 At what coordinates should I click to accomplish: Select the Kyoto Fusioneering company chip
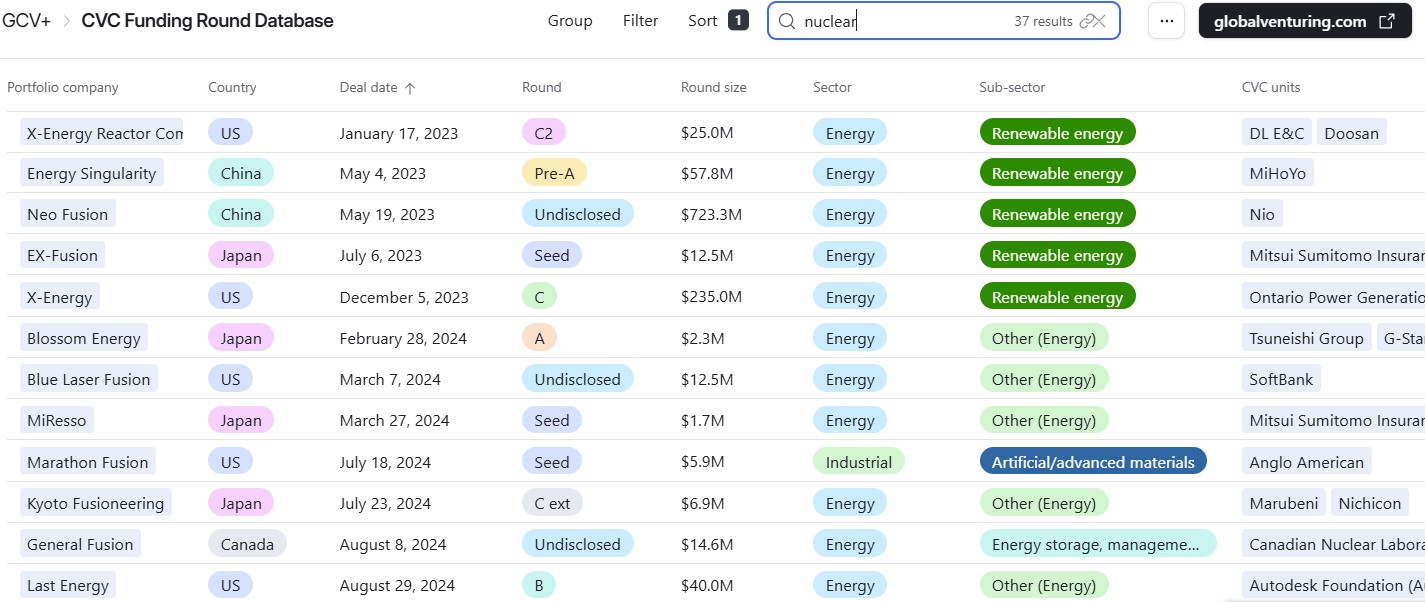point(95,503)
